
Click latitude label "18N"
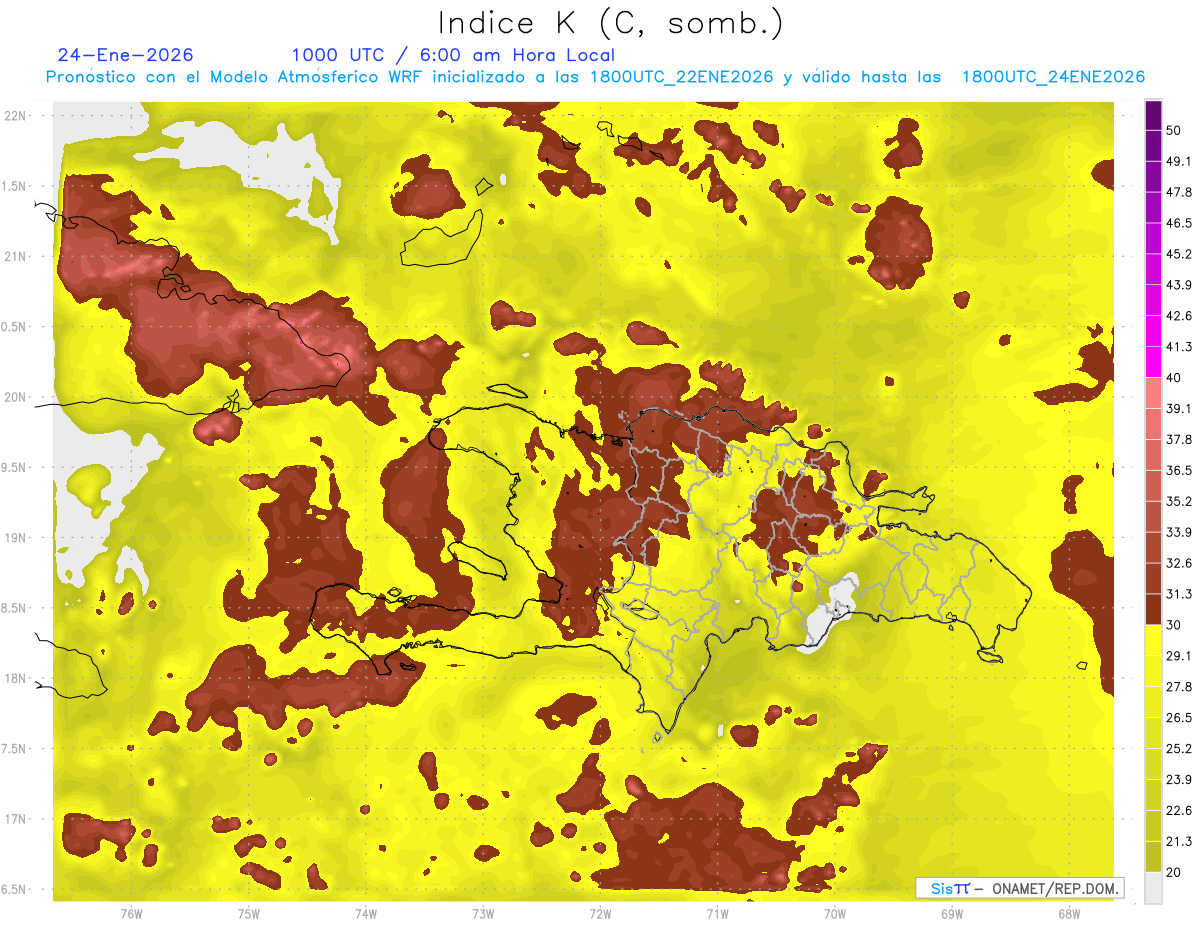pos(15,678)
